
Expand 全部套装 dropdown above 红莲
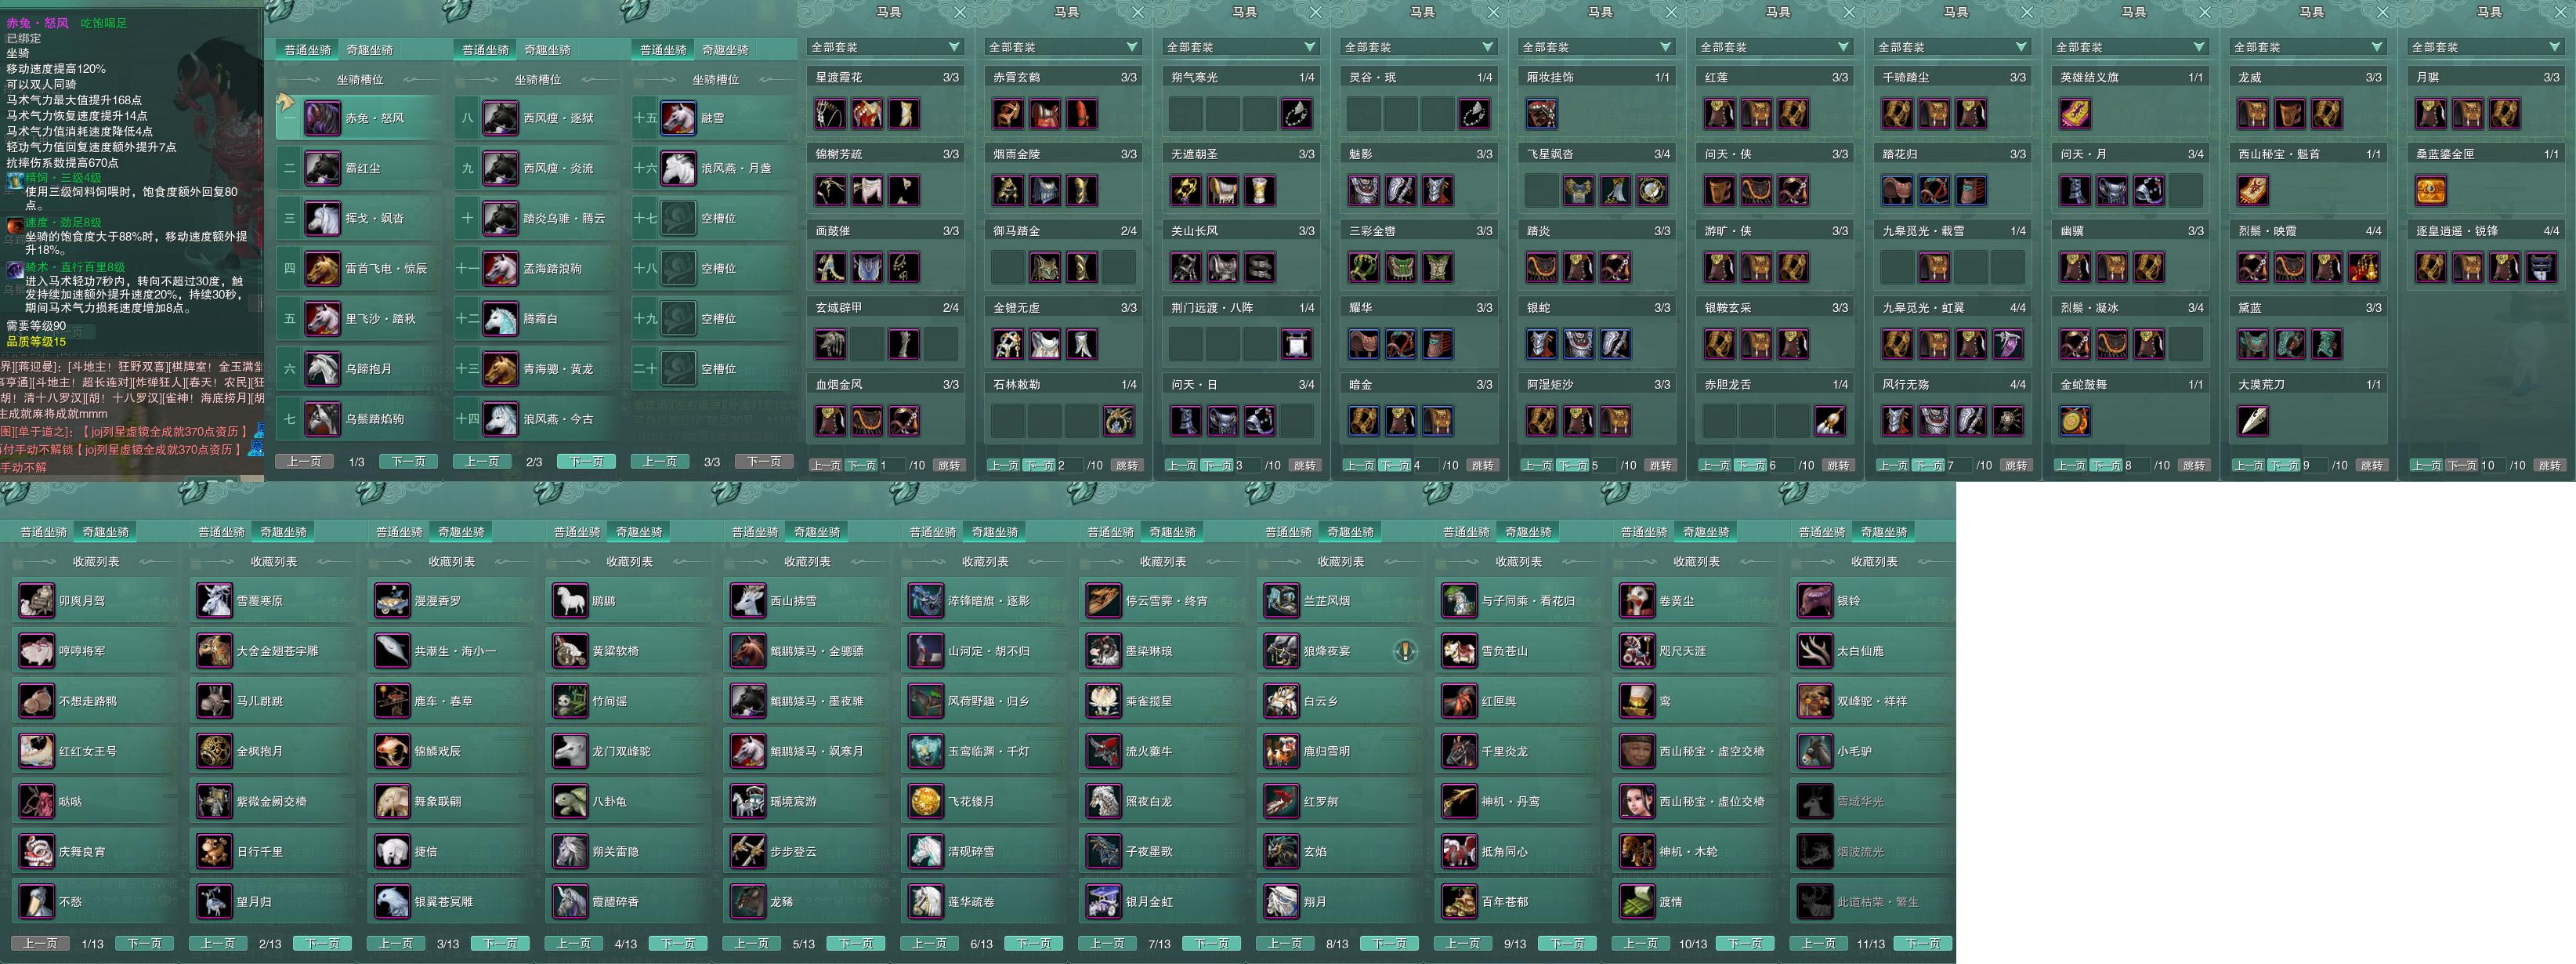[x=1776, y=47]
